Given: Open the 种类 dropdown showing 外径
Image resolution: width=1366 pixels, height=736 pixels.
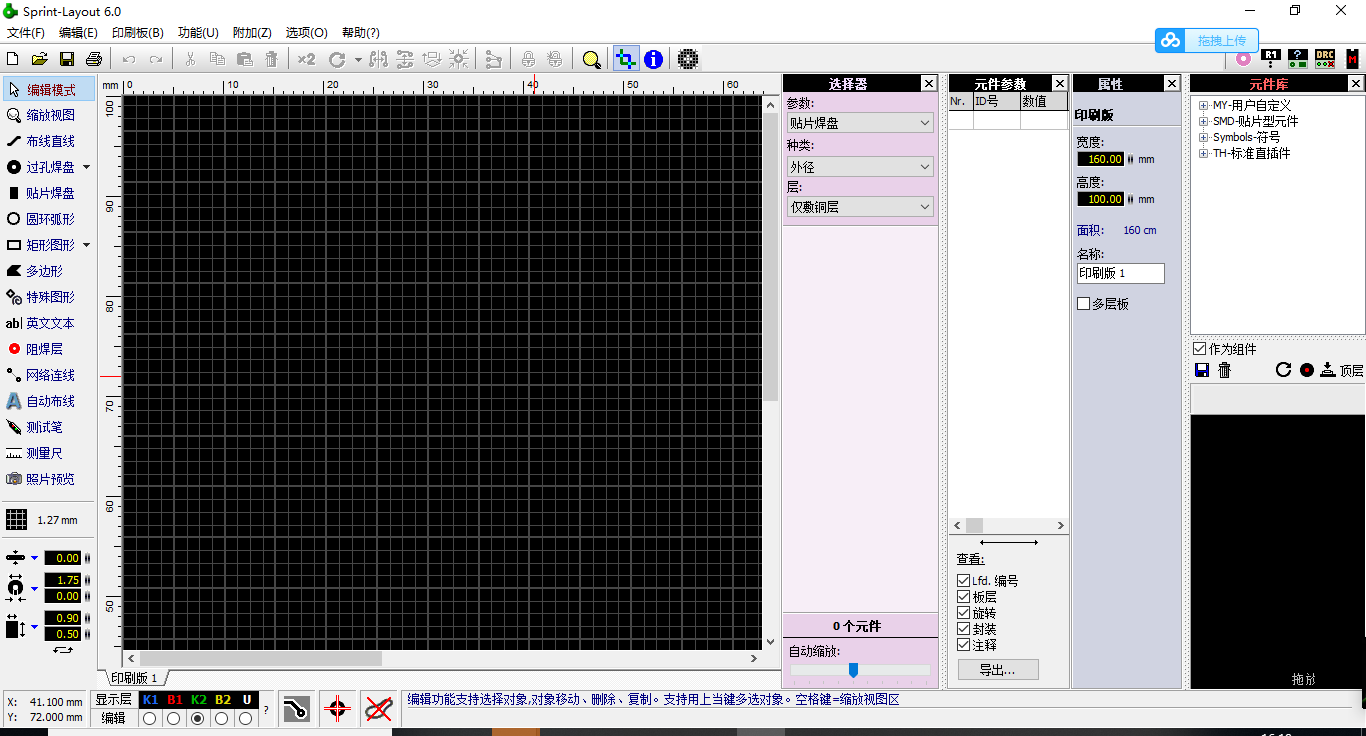Looking at the screenshot, I should point(860,167).
